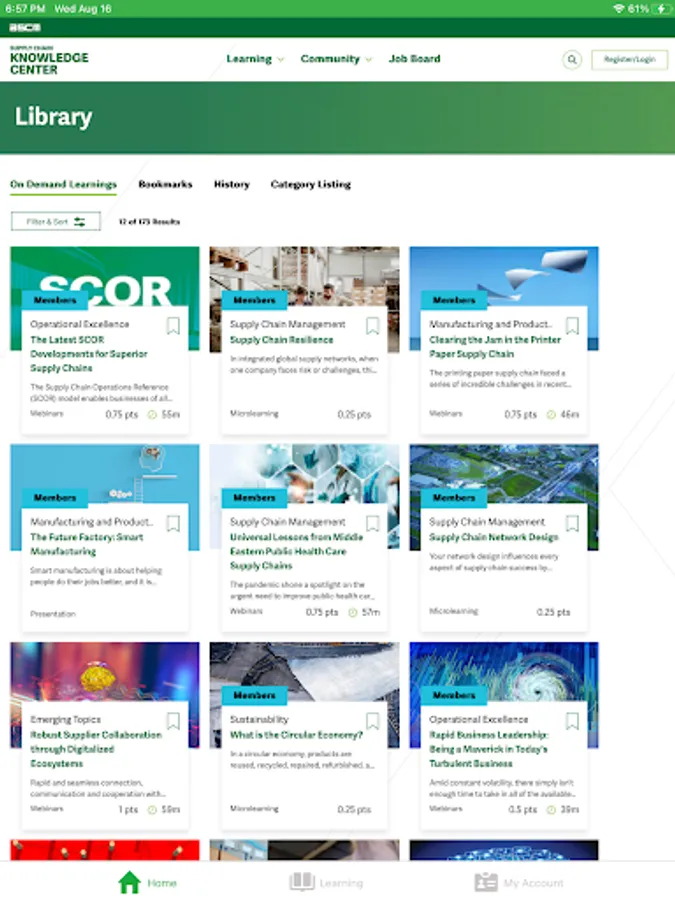Open Universal Lessons from Middle Eastern link
The image size is (675, 900).
tap(296, 551)
